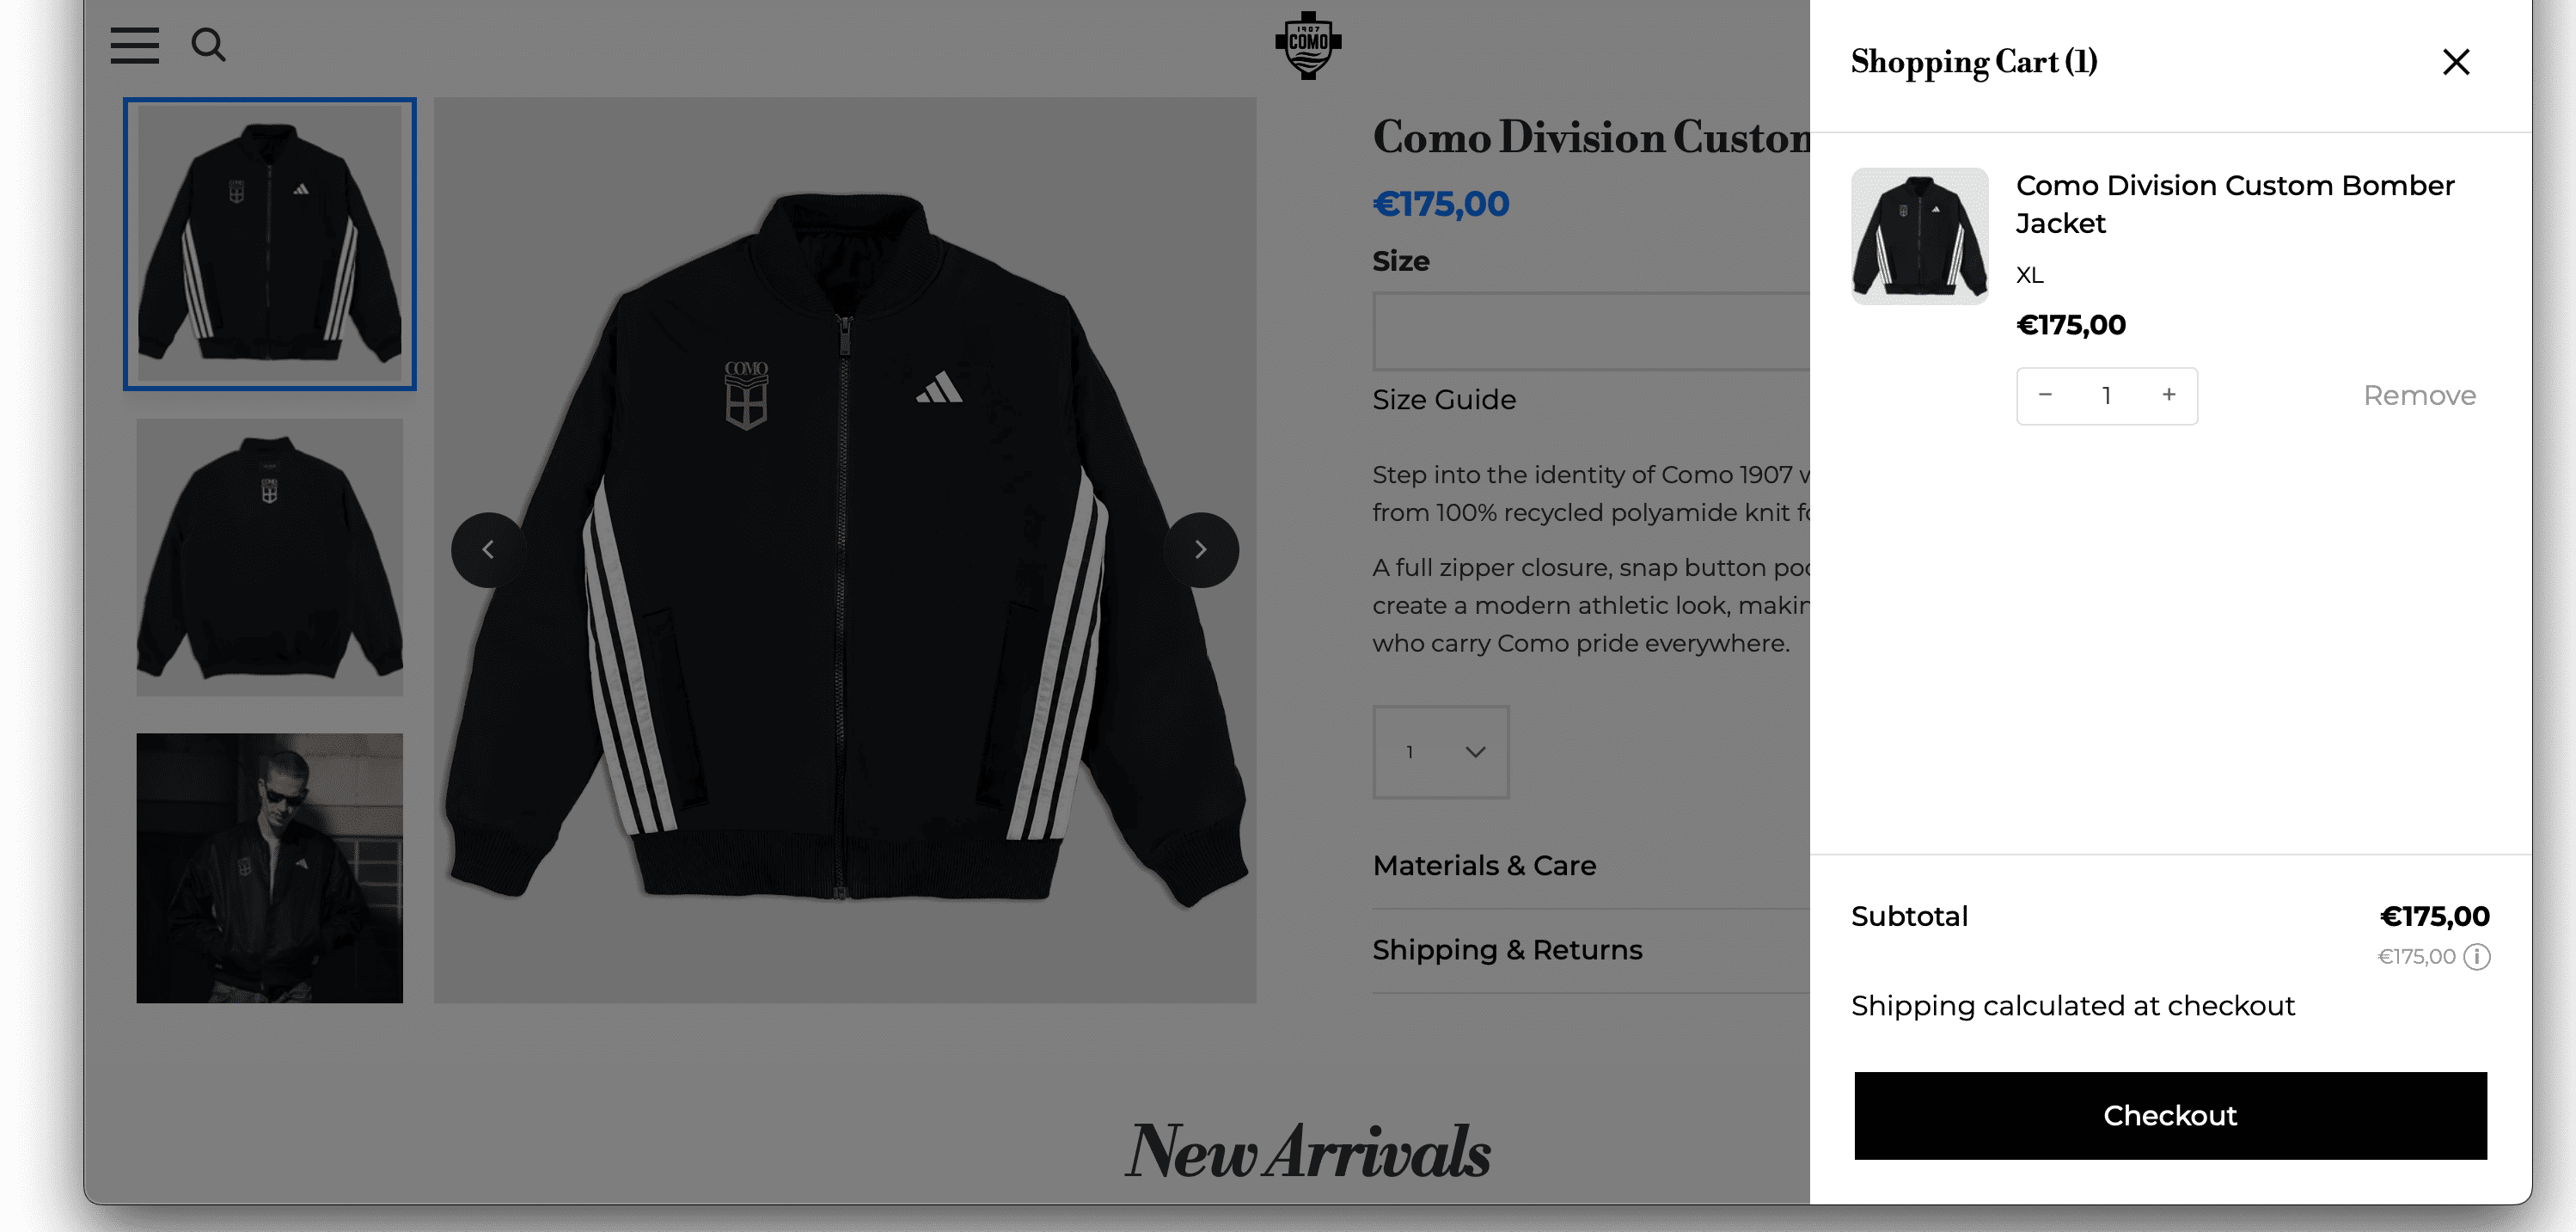Remove the bomber jacket from cart
Image resolution: width=2576 pixels, height=1232 pixels.
[2419, 396]
